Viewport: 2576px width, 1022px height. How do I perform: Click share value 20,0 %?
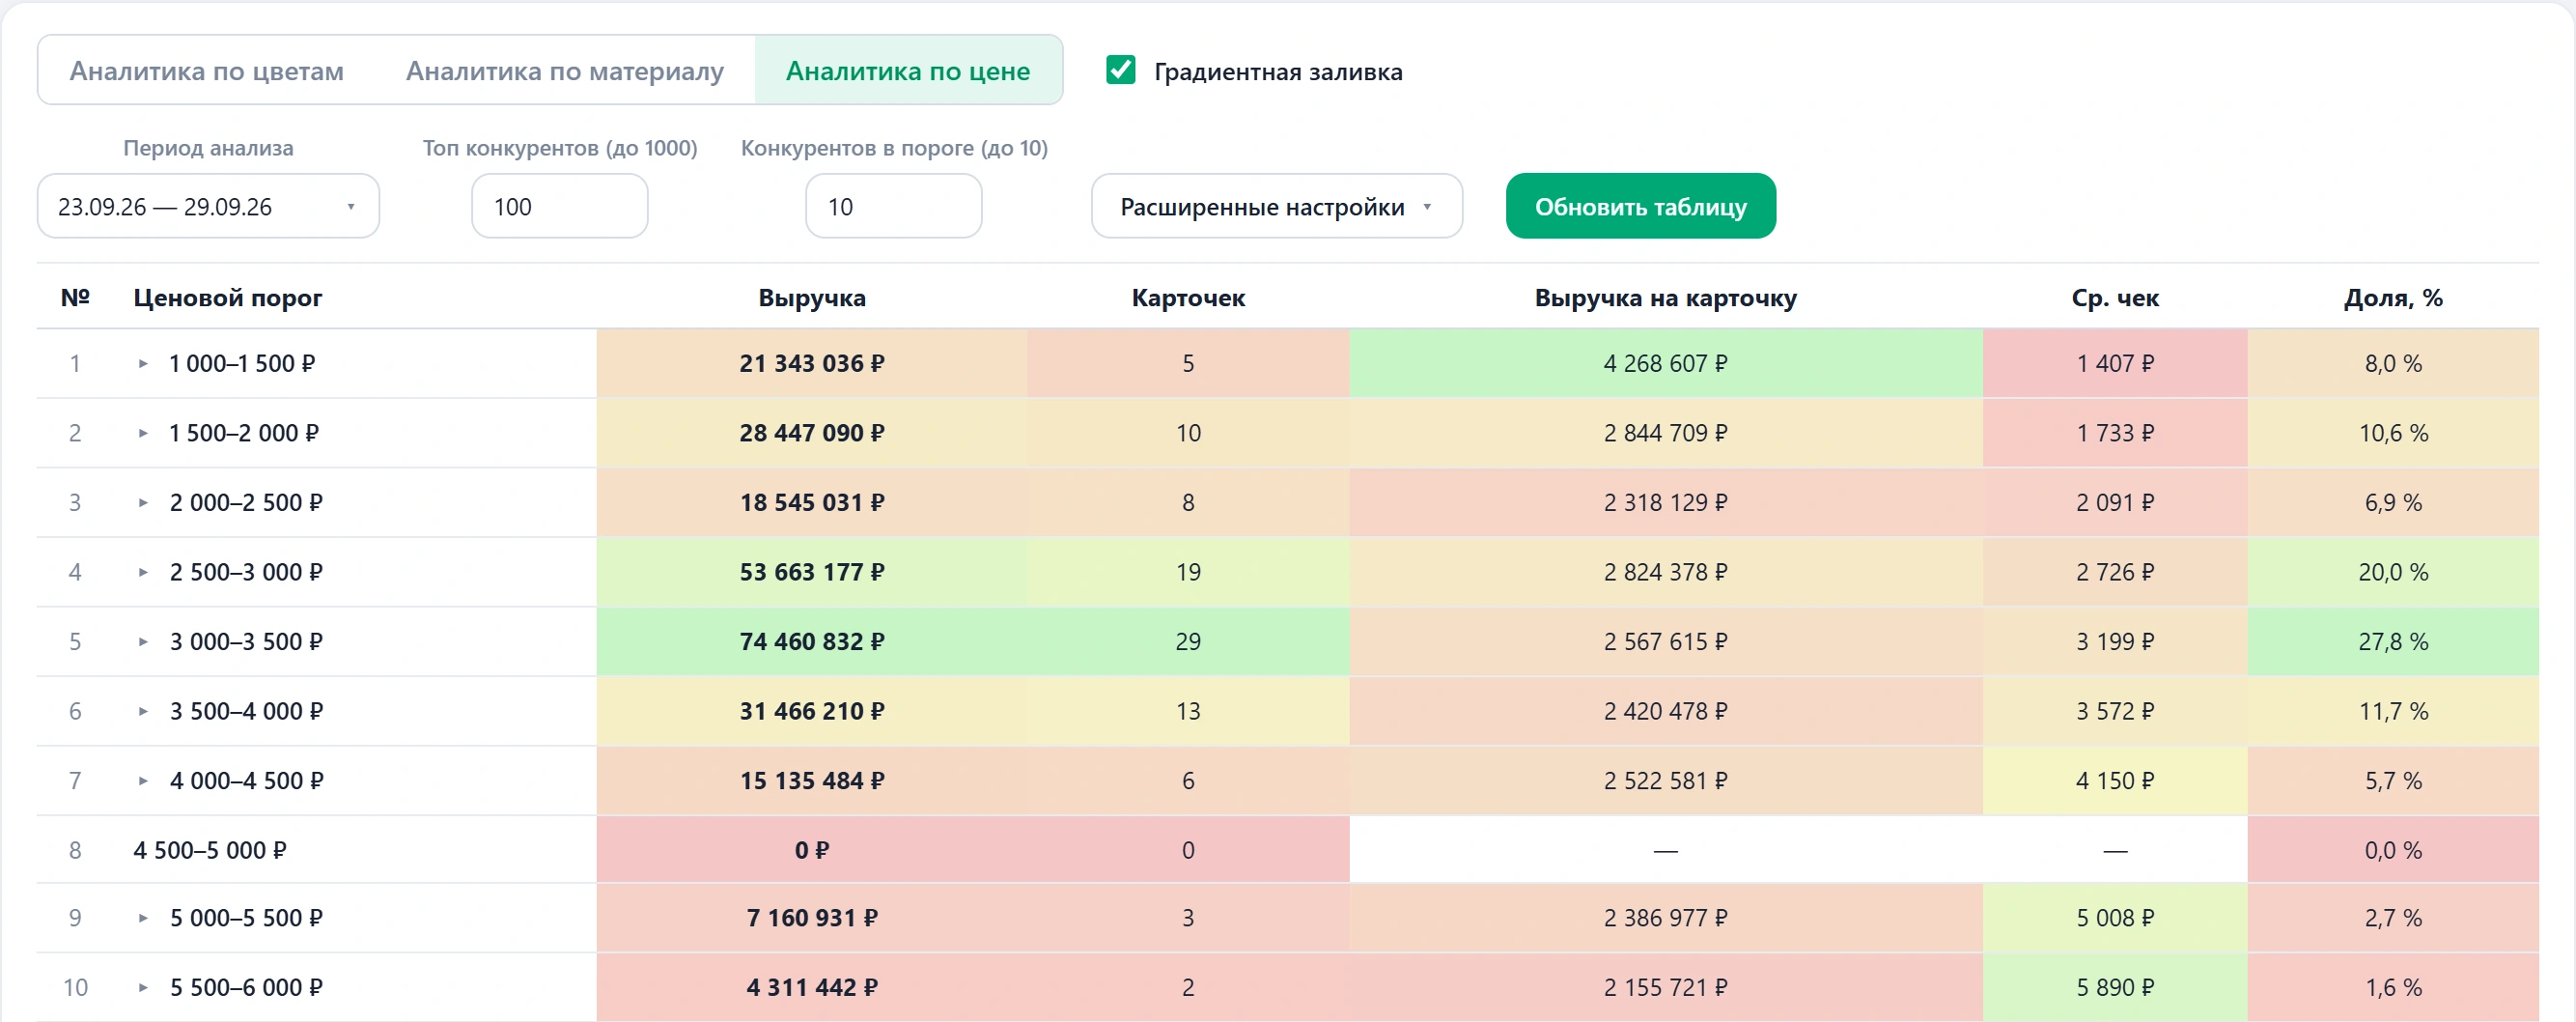[x=2393, y=572]
